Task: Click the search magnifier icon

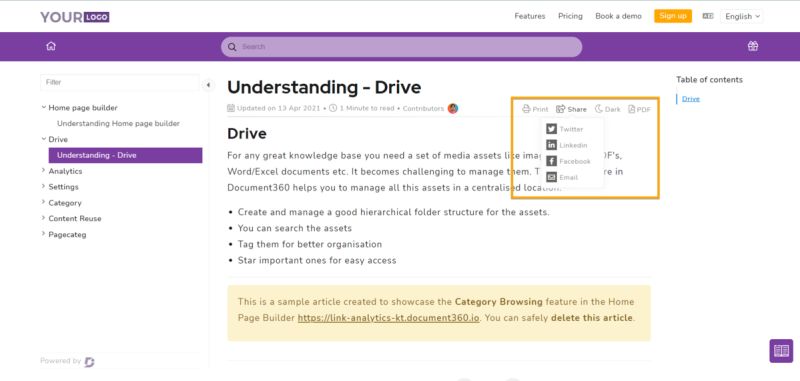Action: pos(232,47)
